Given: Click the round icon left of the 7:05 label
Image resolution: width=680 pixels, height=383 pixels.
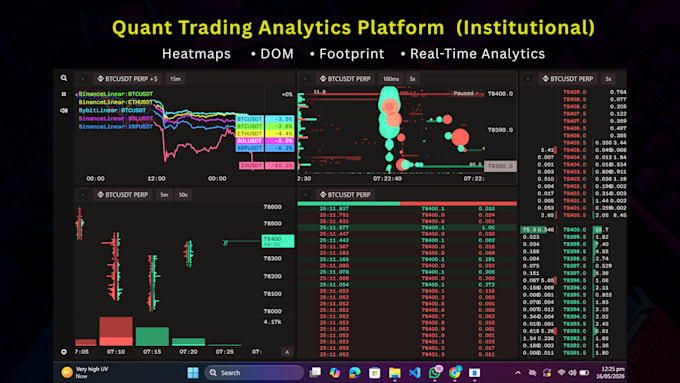Looking at the screenshot, I should pyautogui.click(x=64, y=352).
